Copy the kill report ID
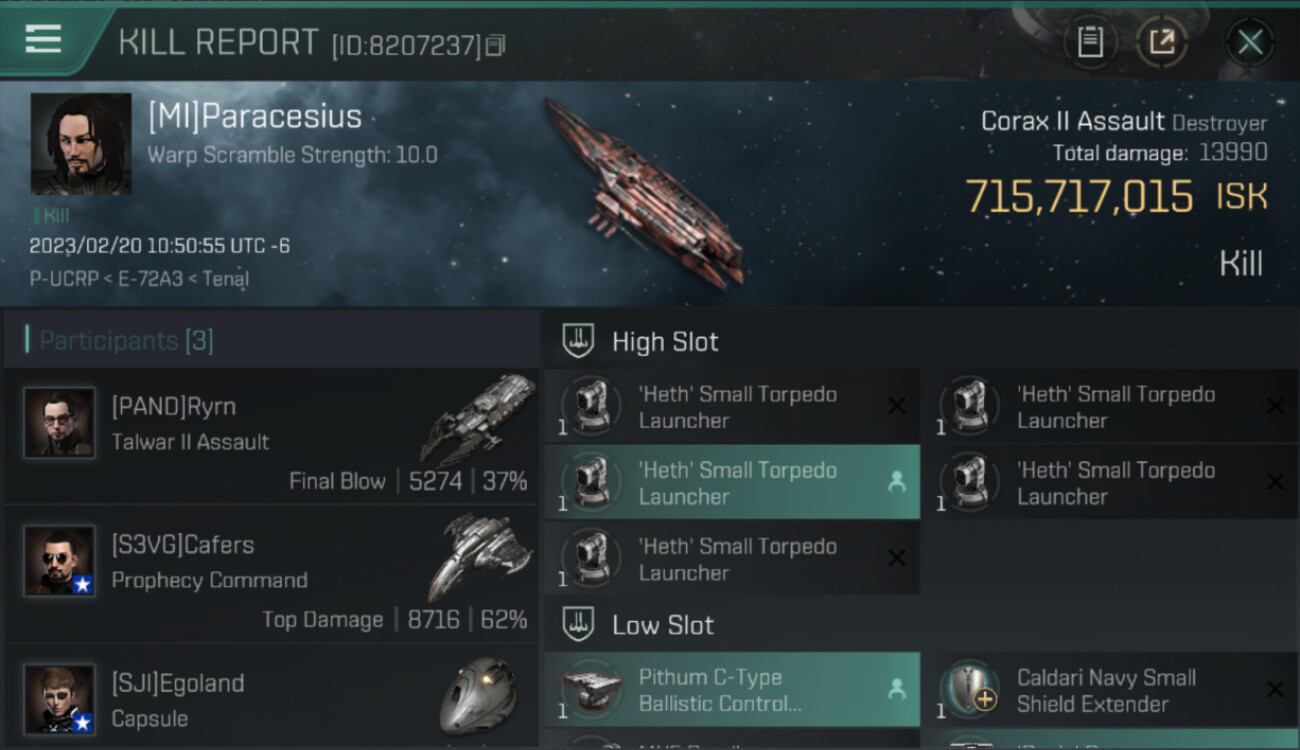The image size is (1300, 750). (x=496, y=45)
